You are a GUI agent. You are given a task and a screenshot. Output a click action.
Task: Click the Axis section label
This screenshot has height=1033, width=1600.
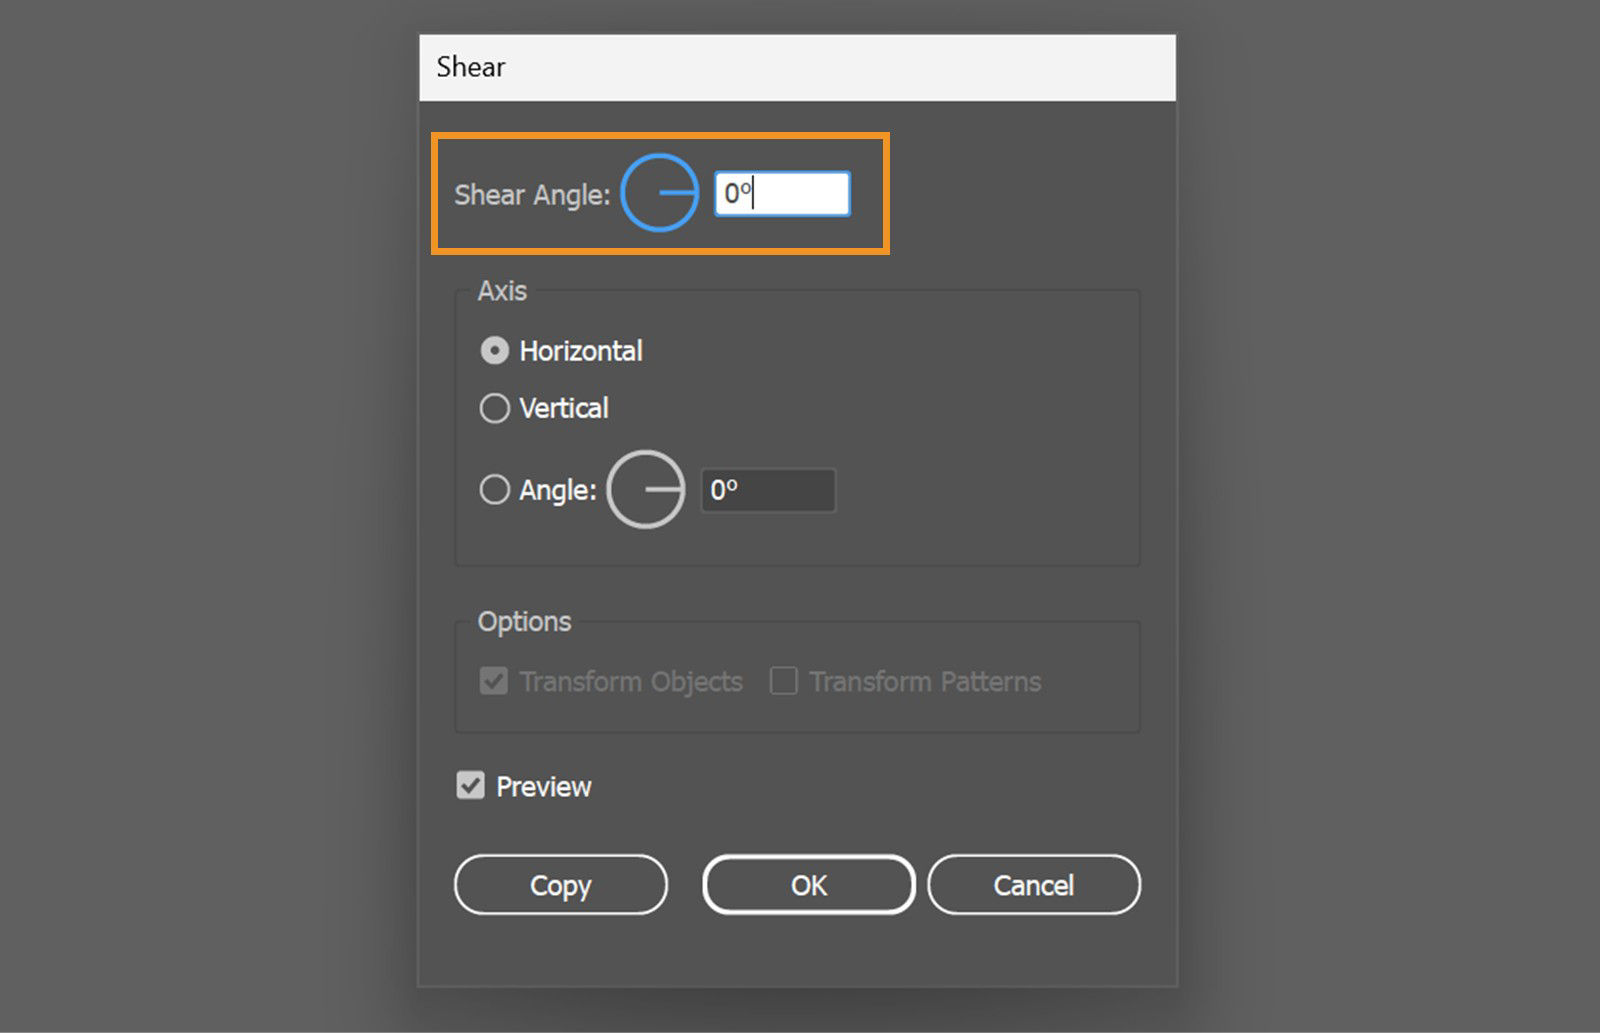[505, 290]
